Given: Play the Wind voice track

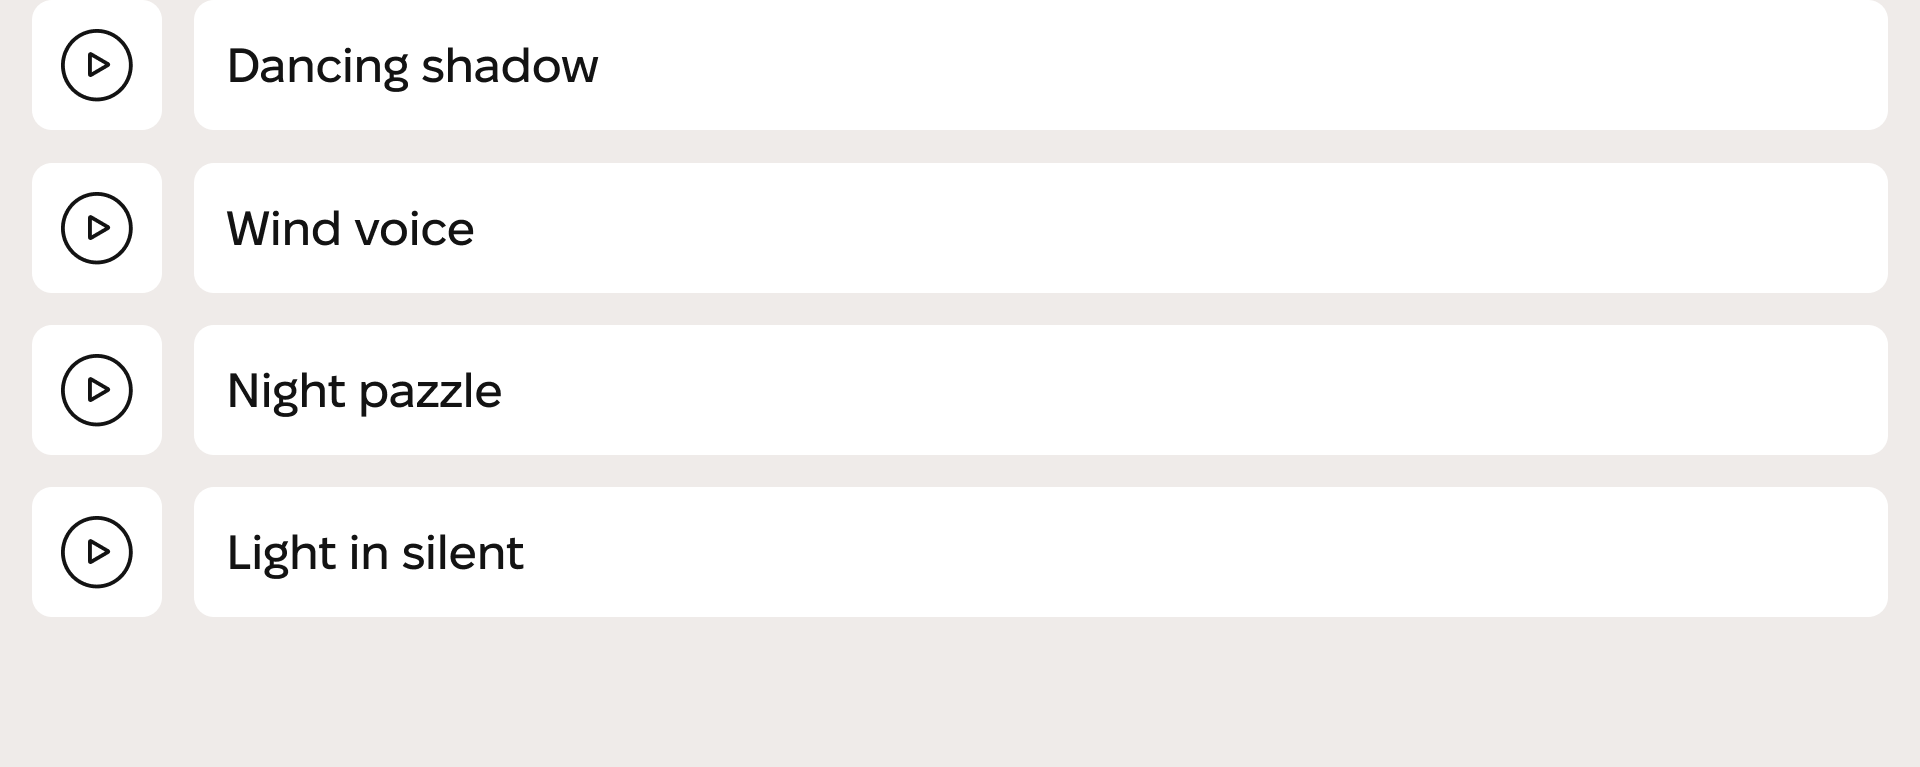Looking at the screenshot, I should pyautogui.click(x=97, y=228).
